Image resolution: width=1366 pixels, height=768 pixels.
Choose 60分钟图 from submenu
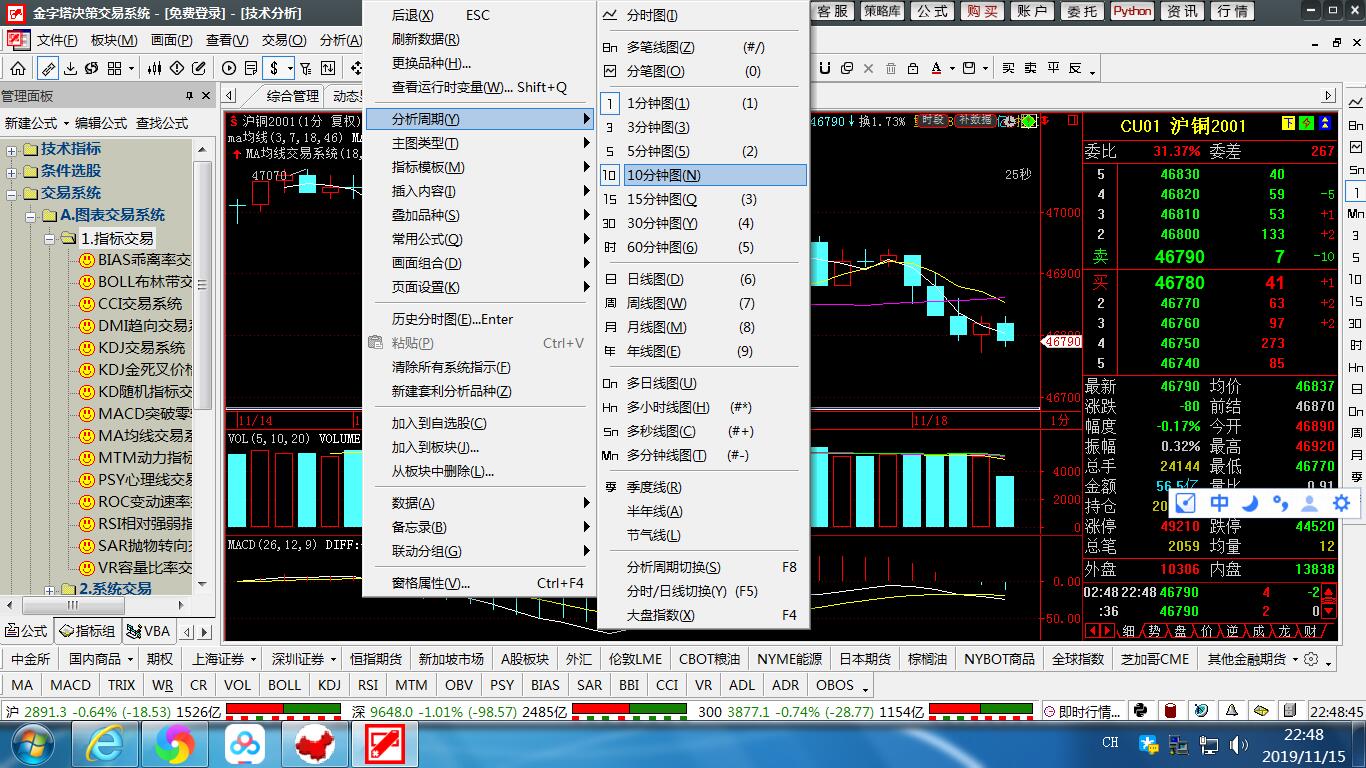tap(703, 247)
